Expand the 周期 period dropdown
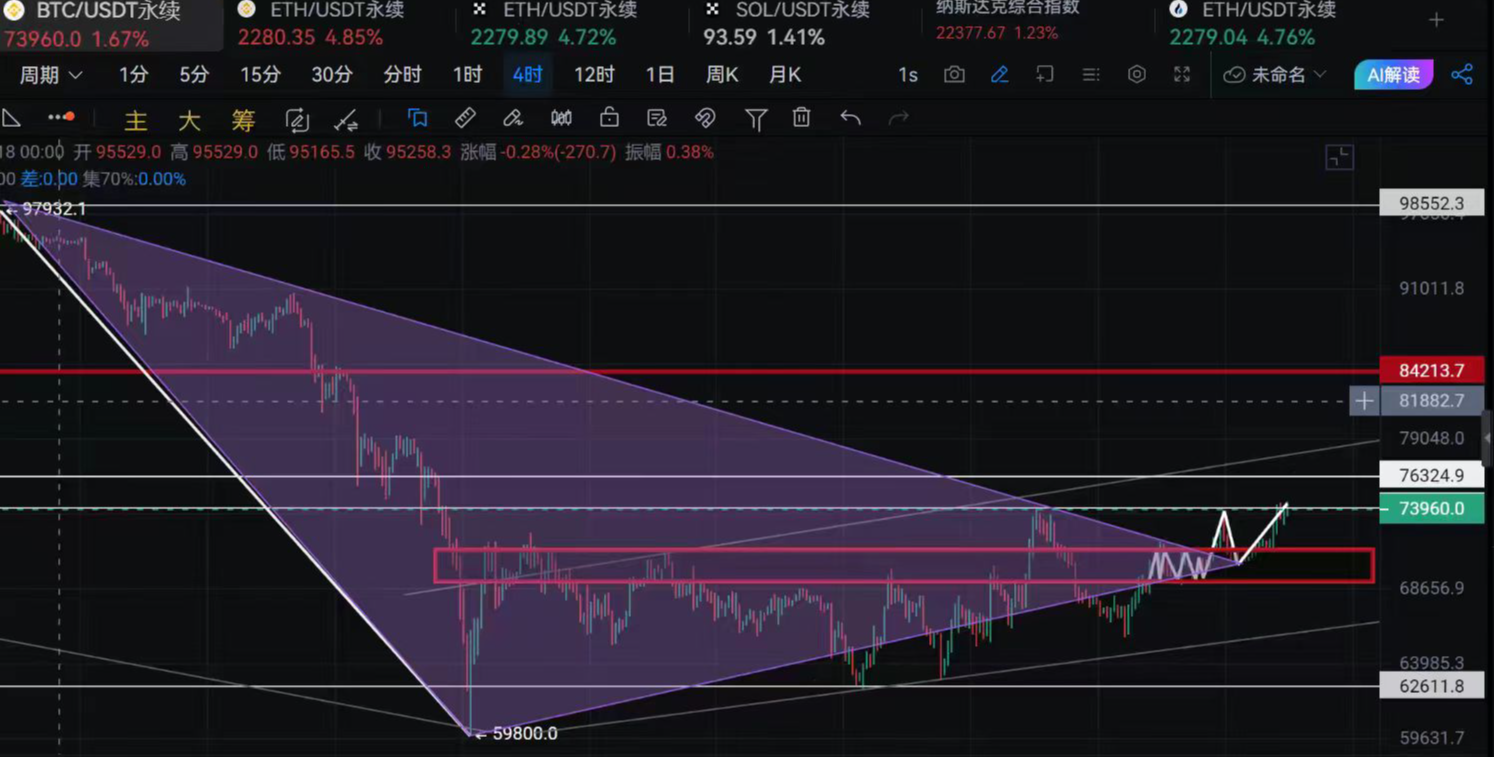 [50, 75]
